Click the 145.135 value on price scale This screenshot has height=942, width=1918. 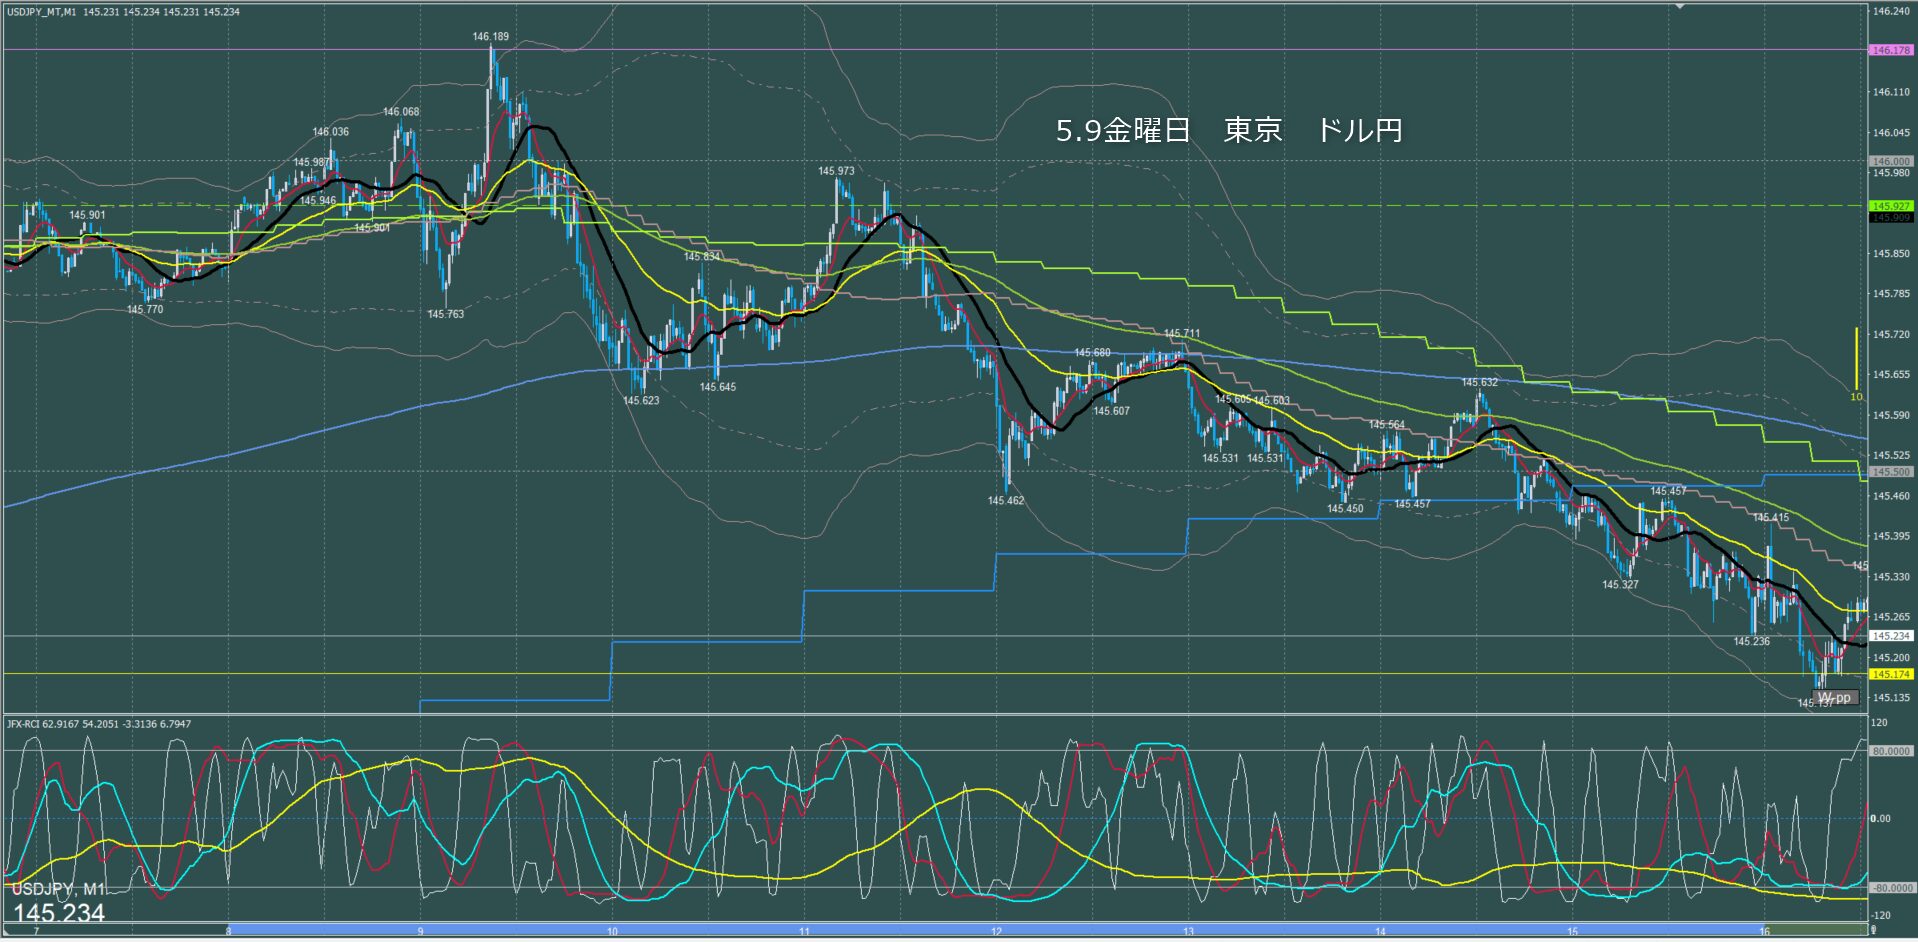tap(1891, 698)
